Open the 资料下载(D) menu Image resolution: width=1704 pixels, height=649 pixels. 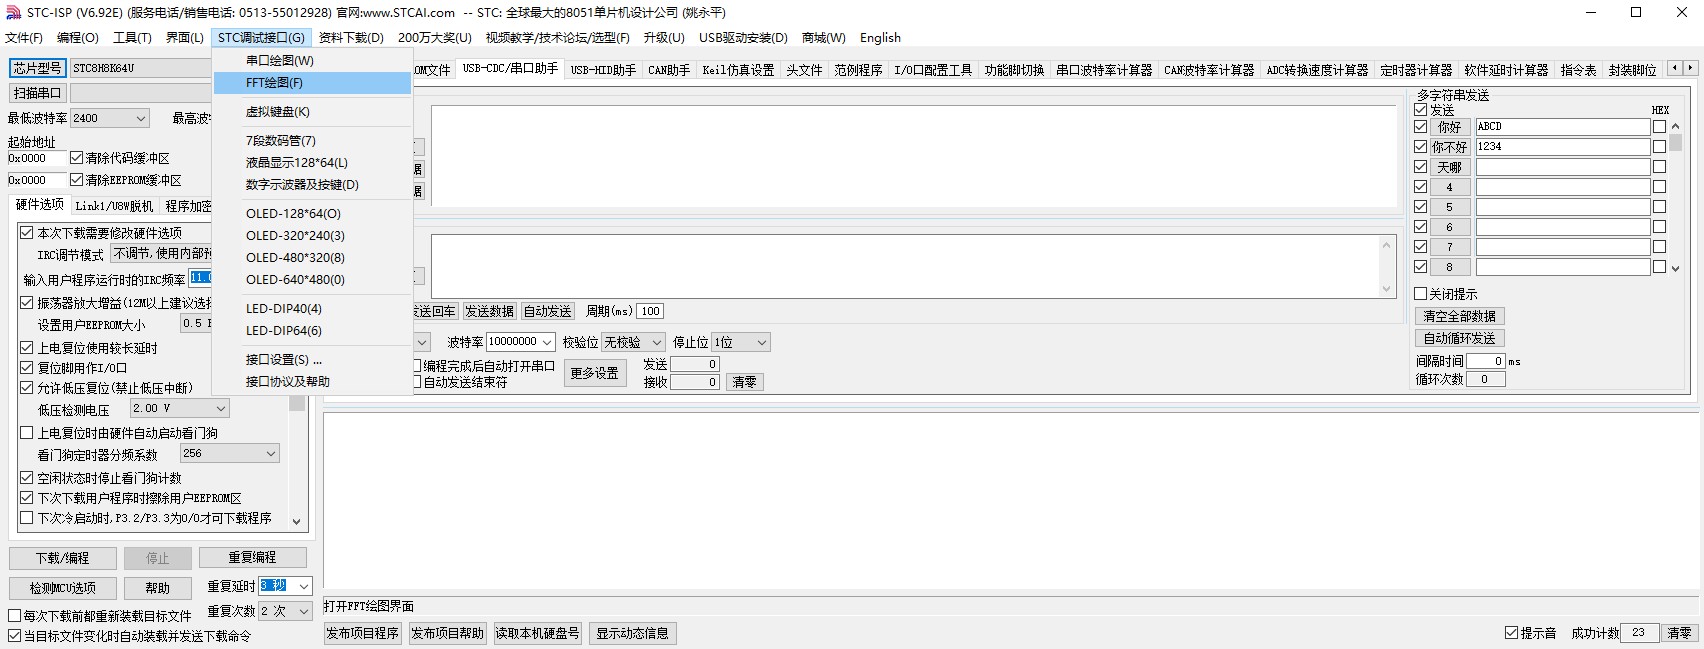click(x=351, y=38)
